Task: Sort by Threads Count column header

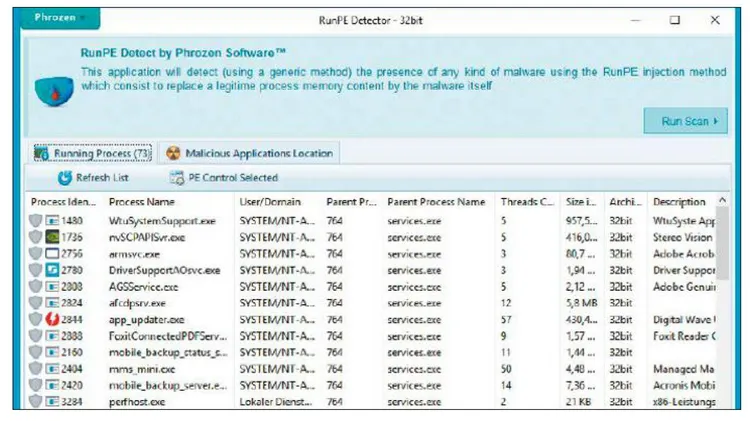Action: pyautogui.click(x=527, y=202)
